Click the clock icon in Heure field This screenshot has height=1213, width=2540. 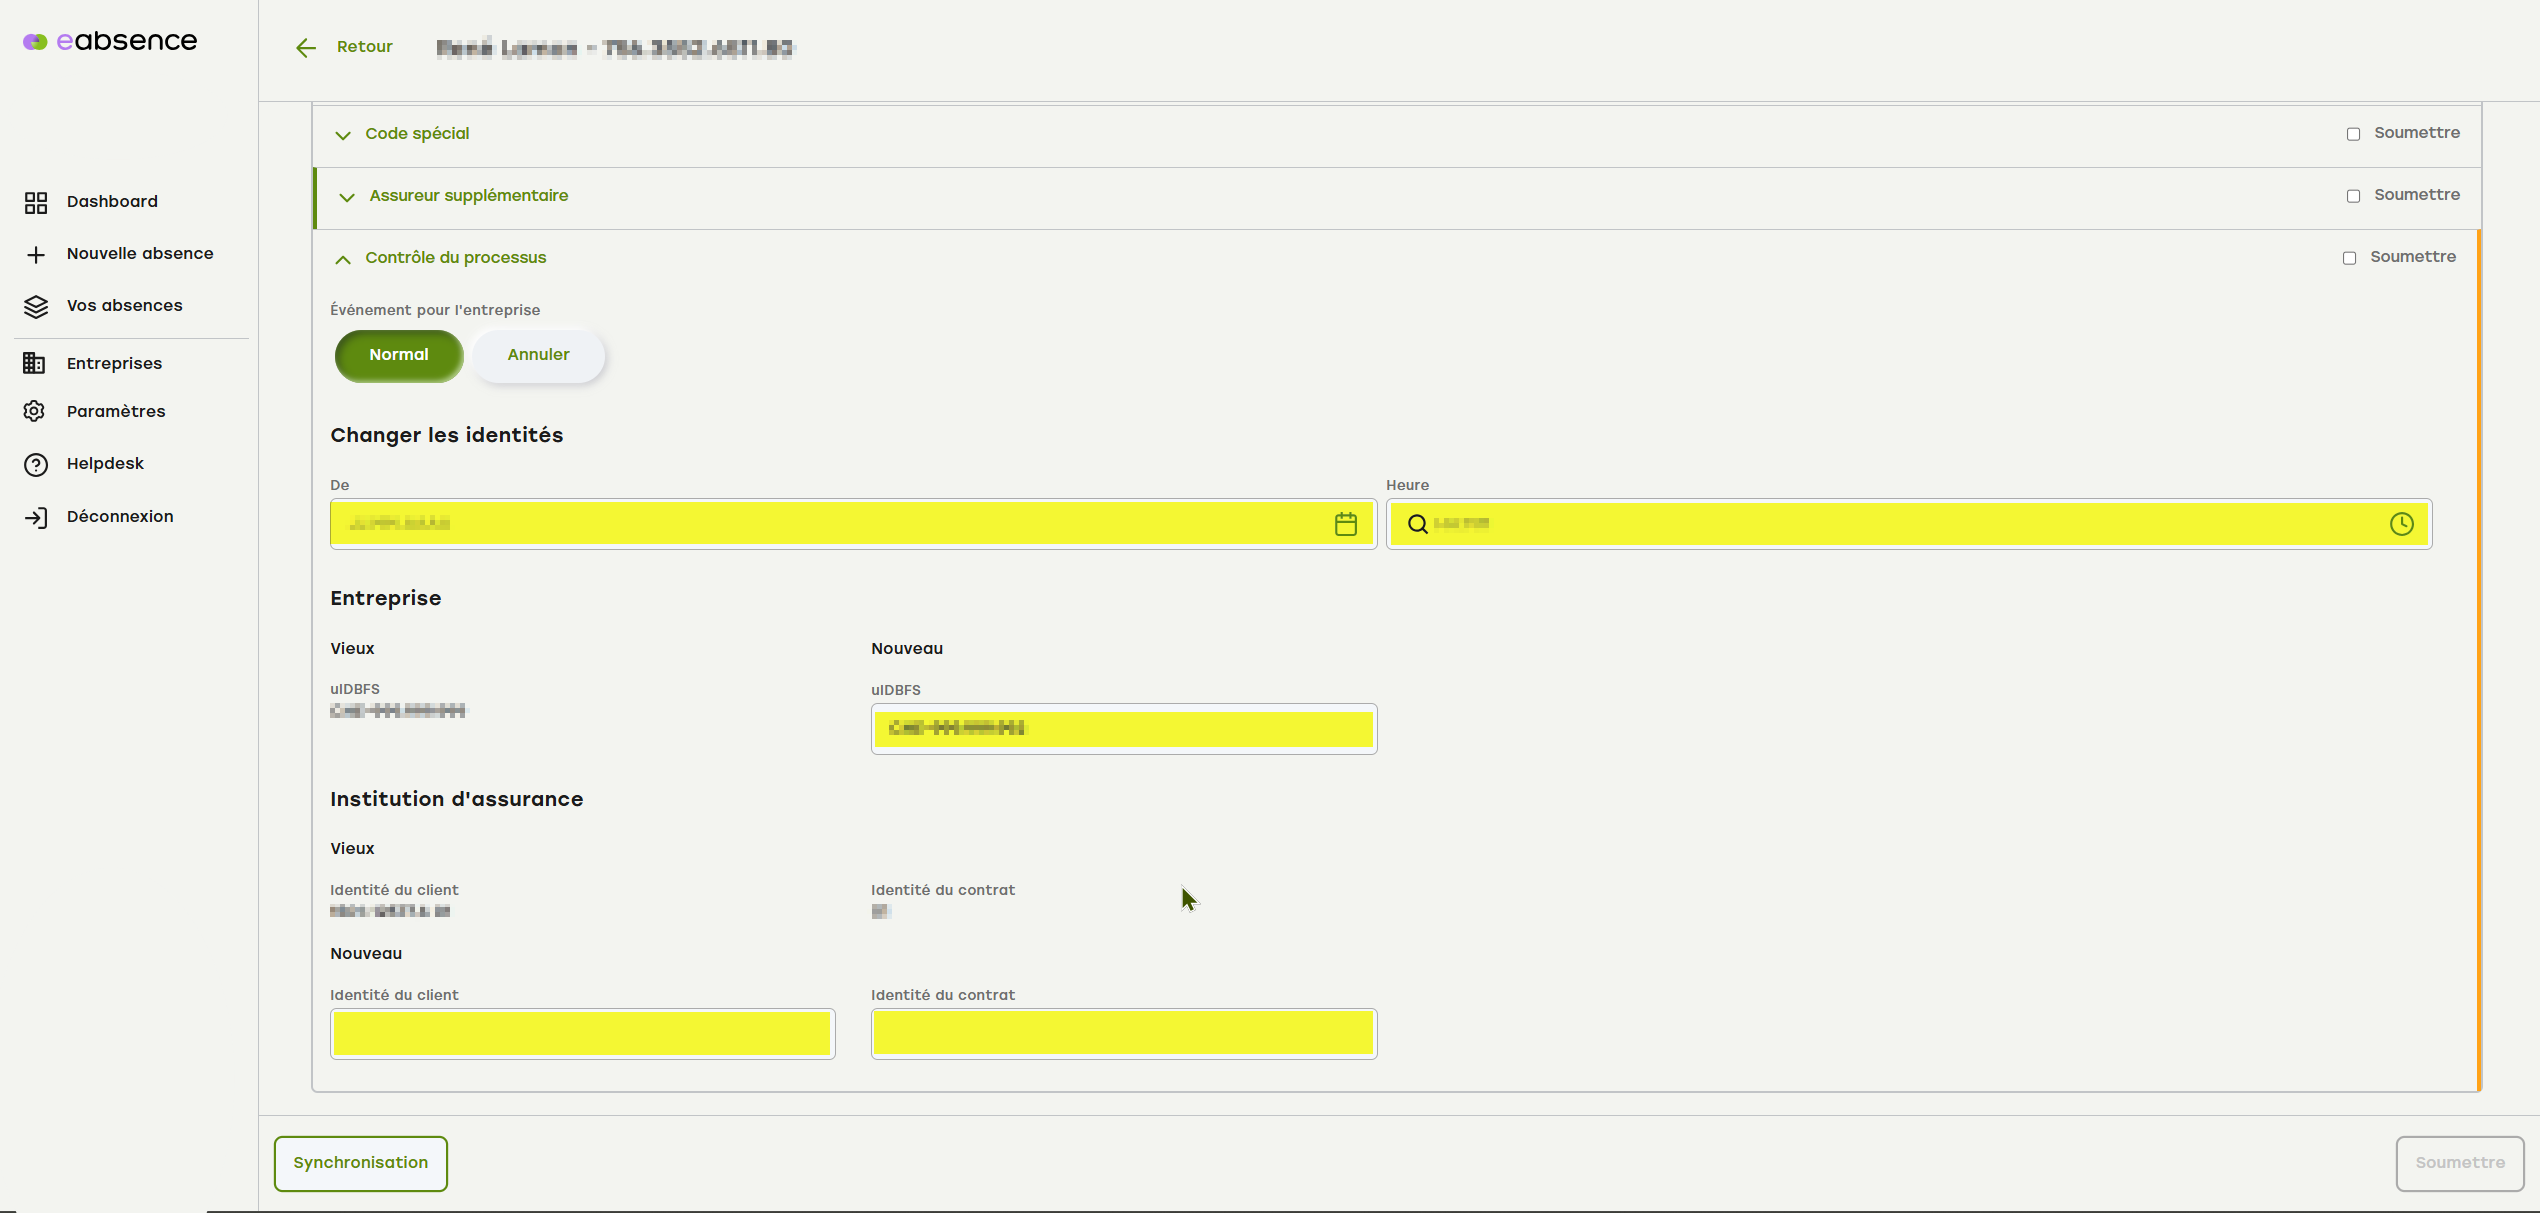point(2401,524)
